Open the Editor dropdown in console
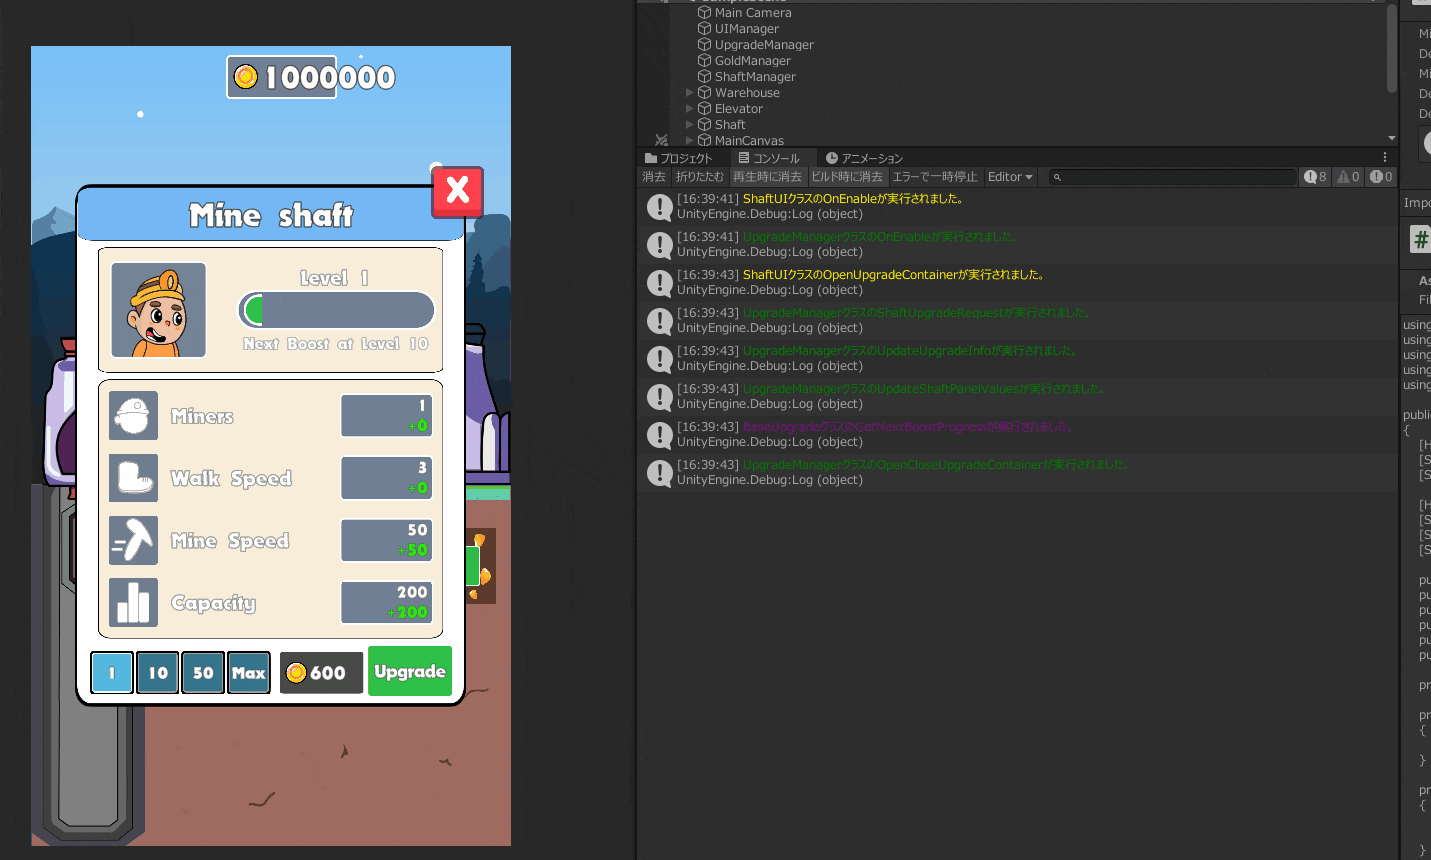Screen dimensions: 1431x860 coord(1010,177)
